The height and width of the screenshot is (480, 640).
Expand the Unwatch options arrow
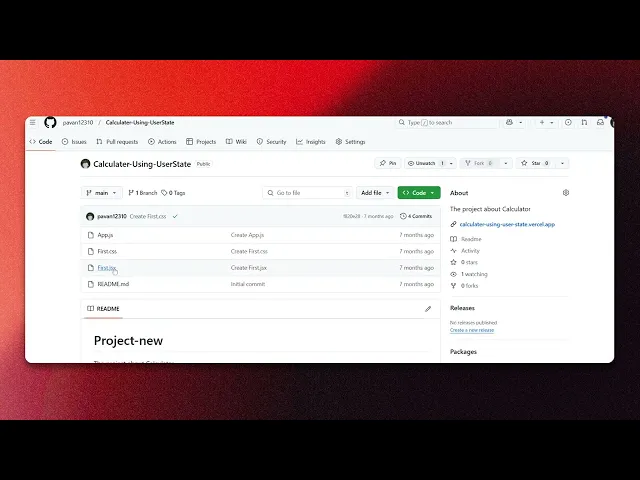point(451,163)
